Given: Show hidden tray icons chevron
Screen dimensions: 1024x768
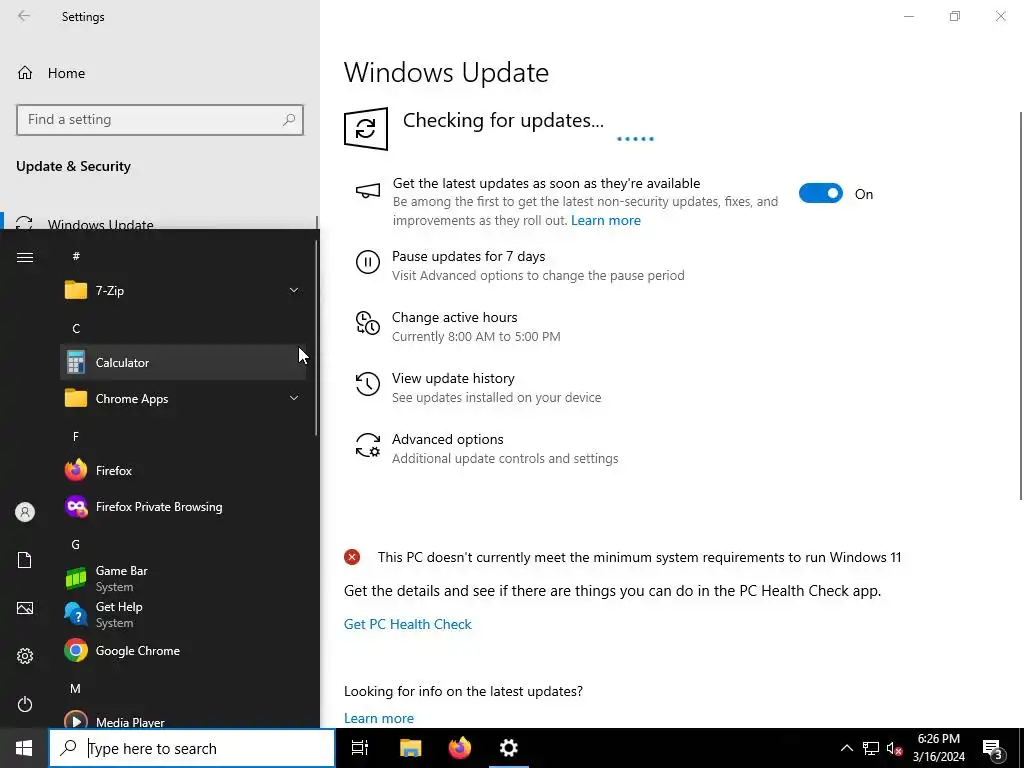Looking at the screenshot, I should click(x=846, y=748).
